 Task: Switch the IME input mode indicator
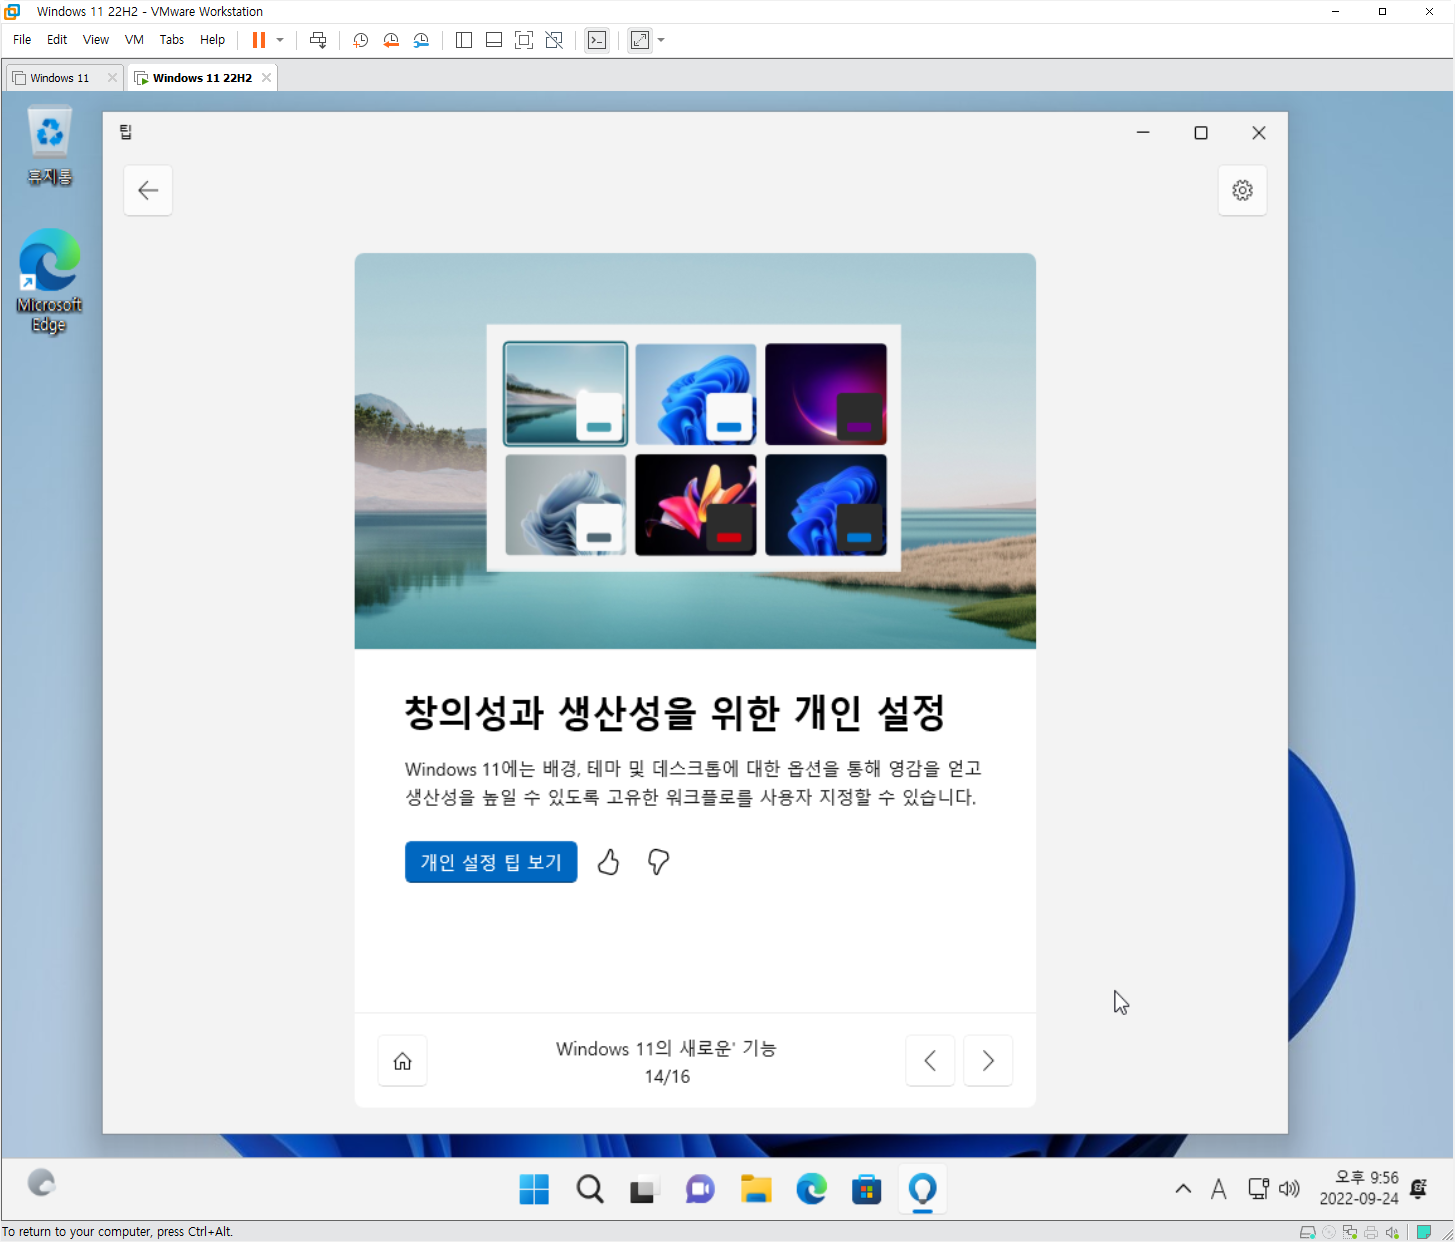pos(1218,1189)
